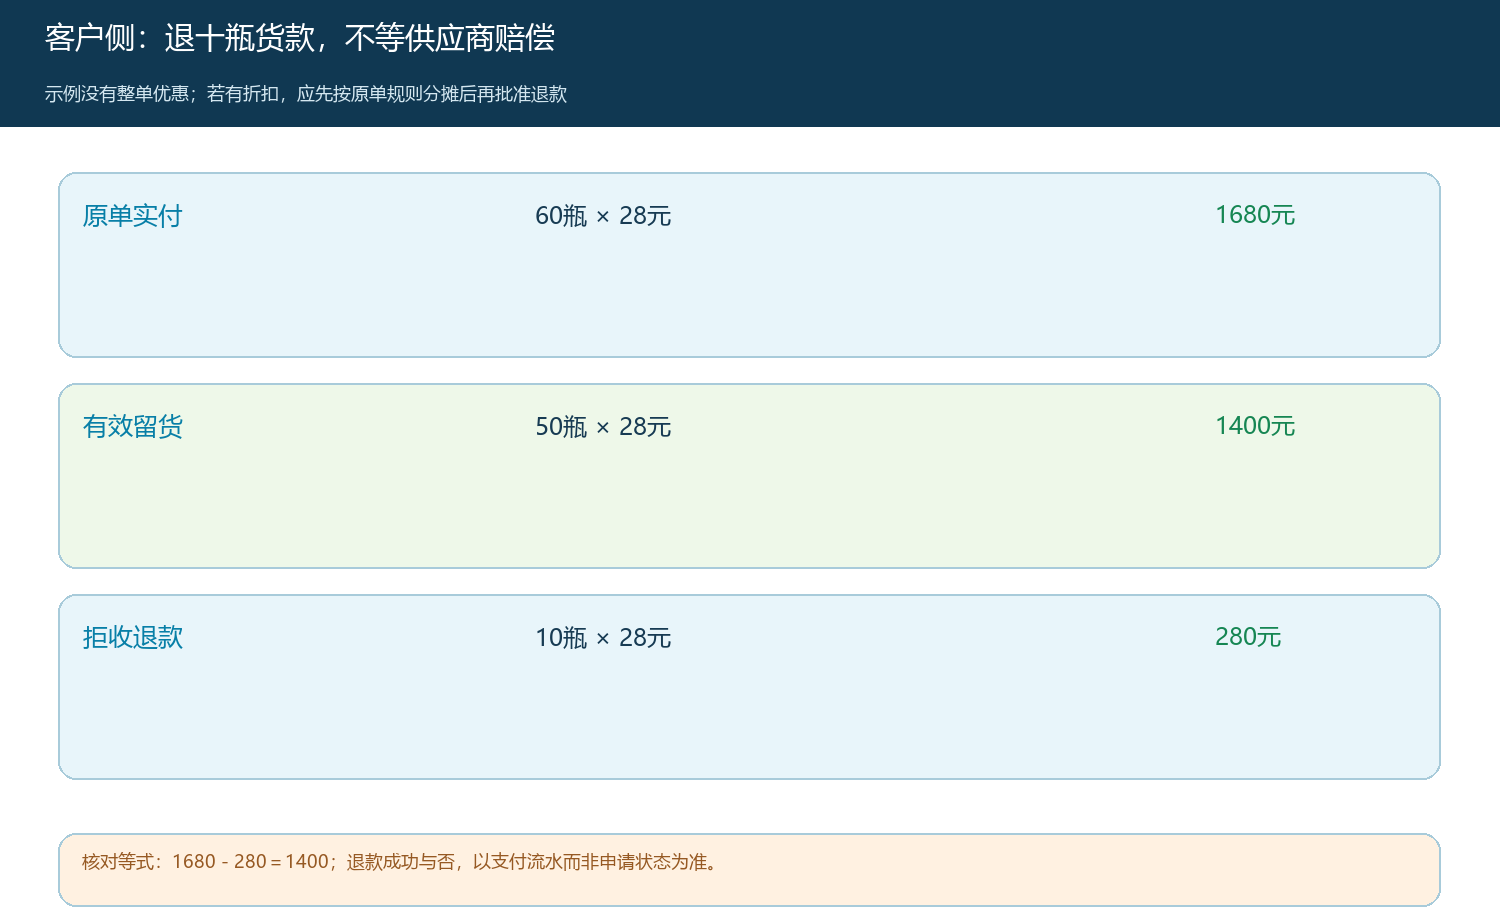Click the 60瓶 × 28元 formula
Screen dimensions: 1500x920
603,216
